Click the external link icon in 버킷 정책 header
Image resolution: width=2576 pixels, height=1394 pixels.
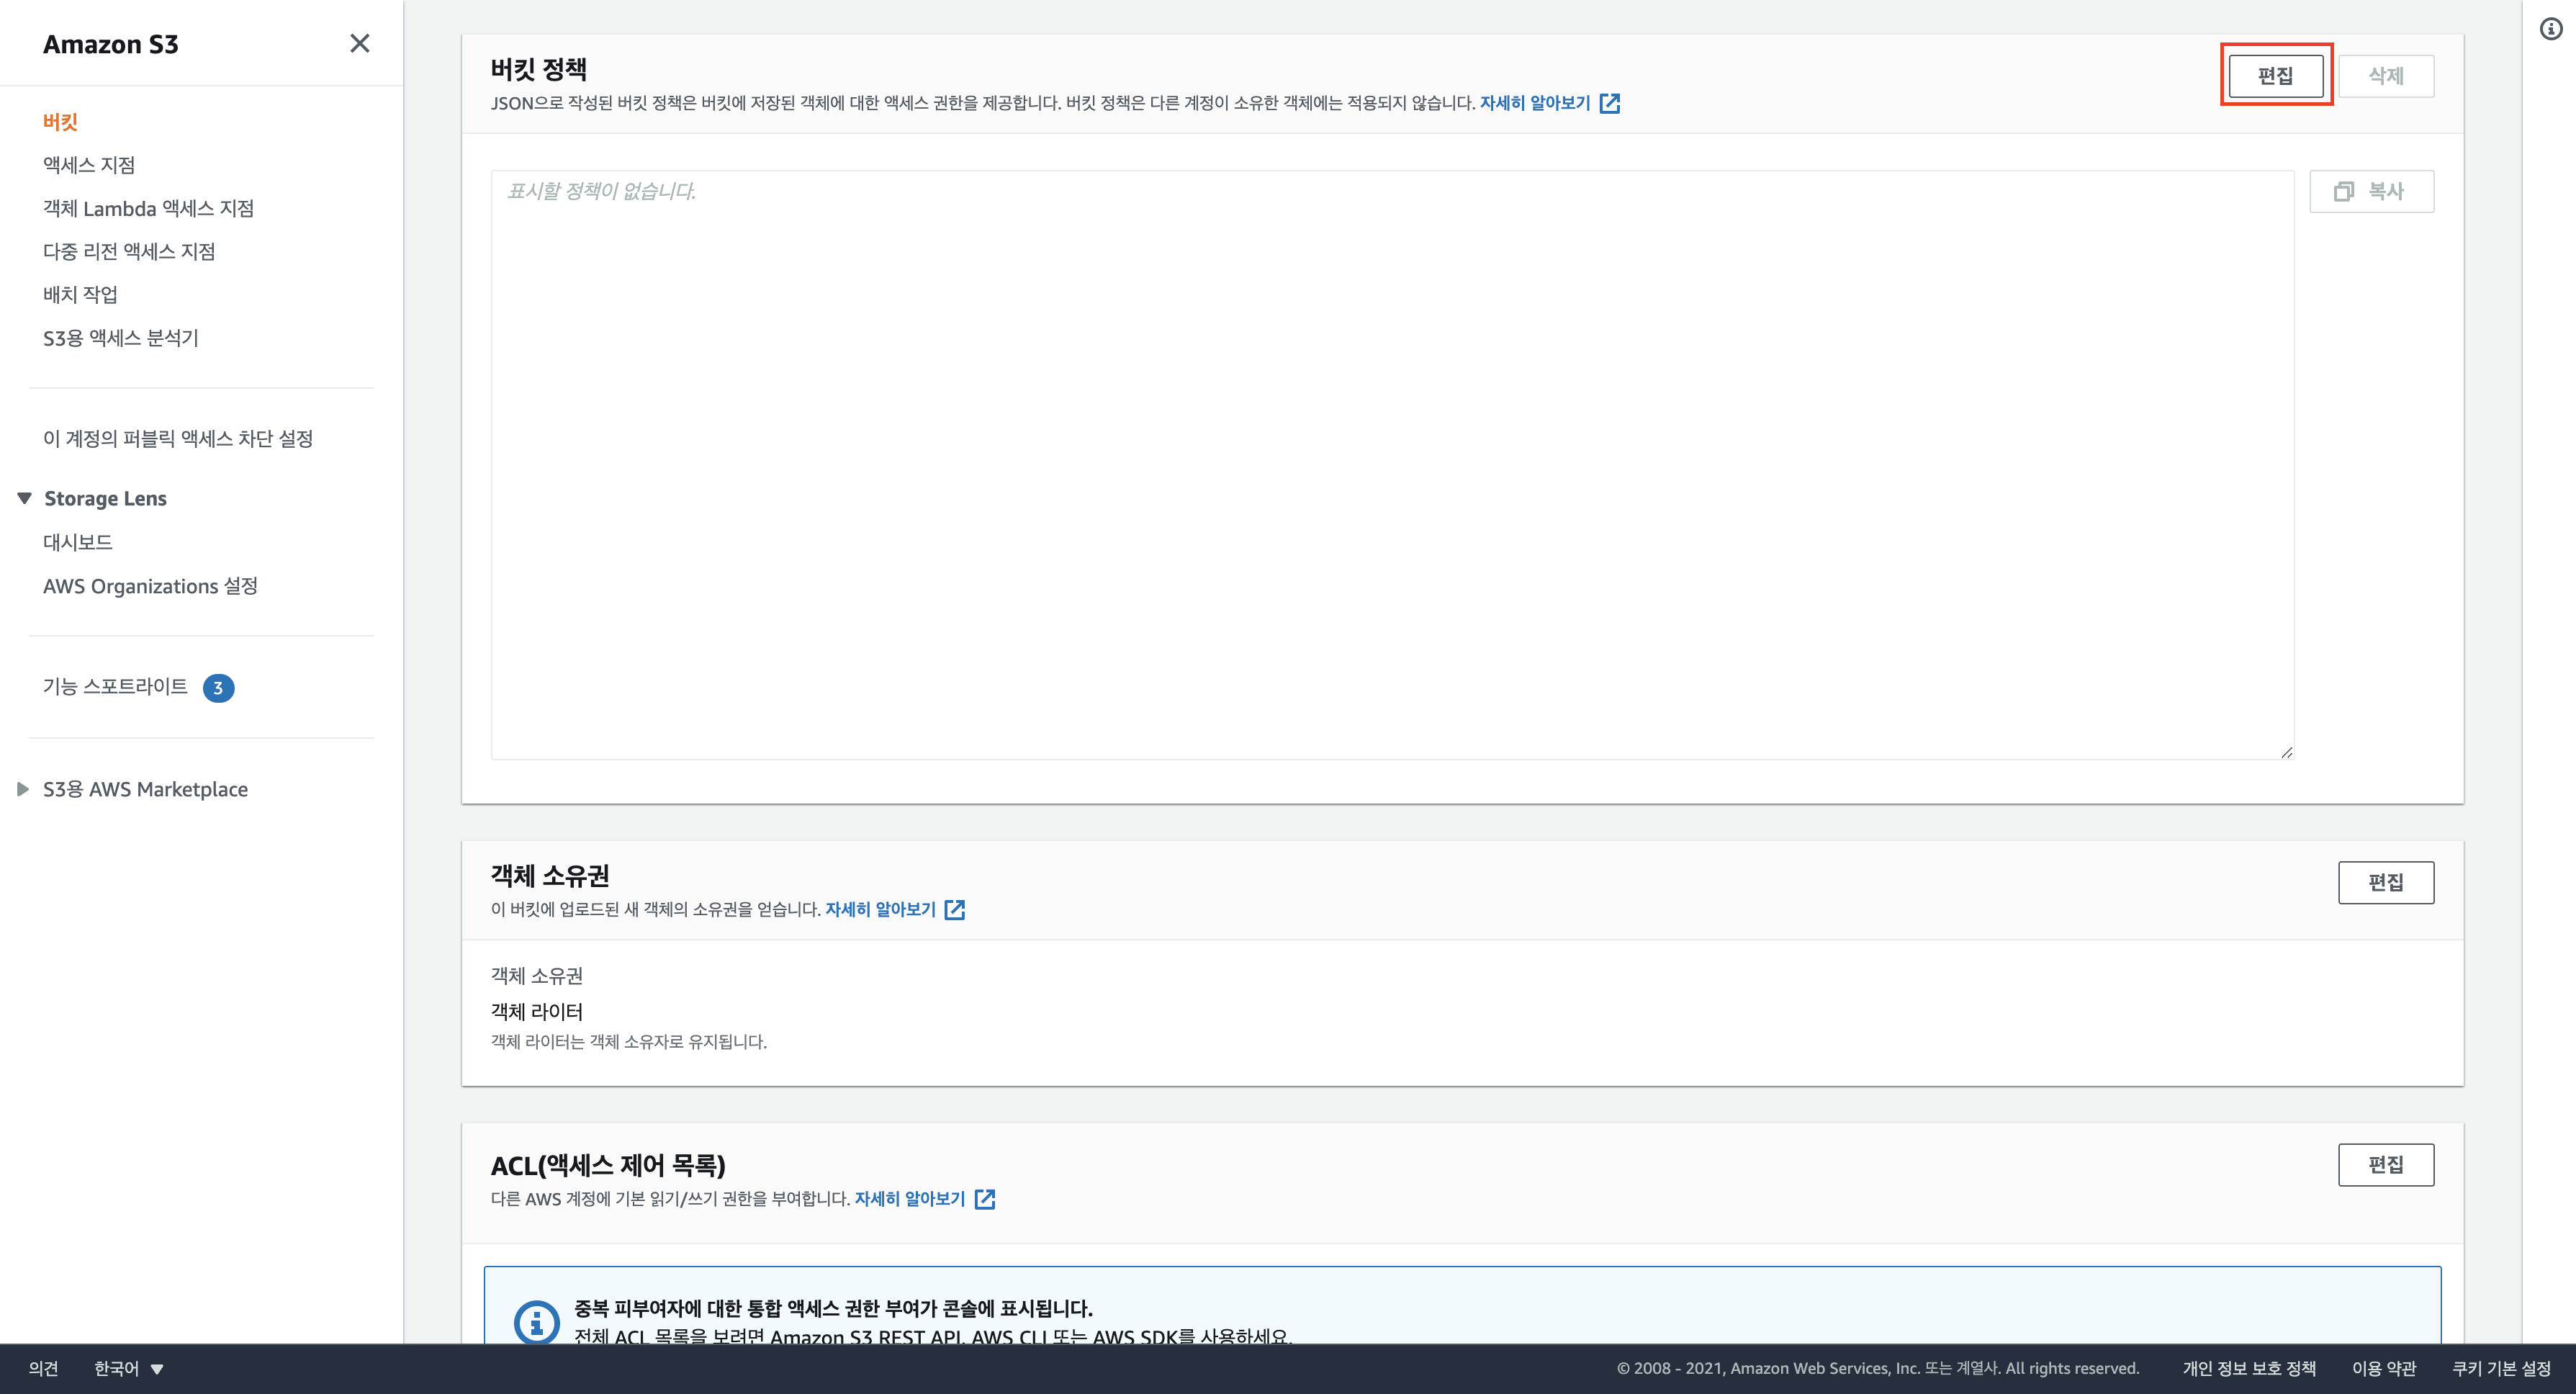(x=1609, y=103)
